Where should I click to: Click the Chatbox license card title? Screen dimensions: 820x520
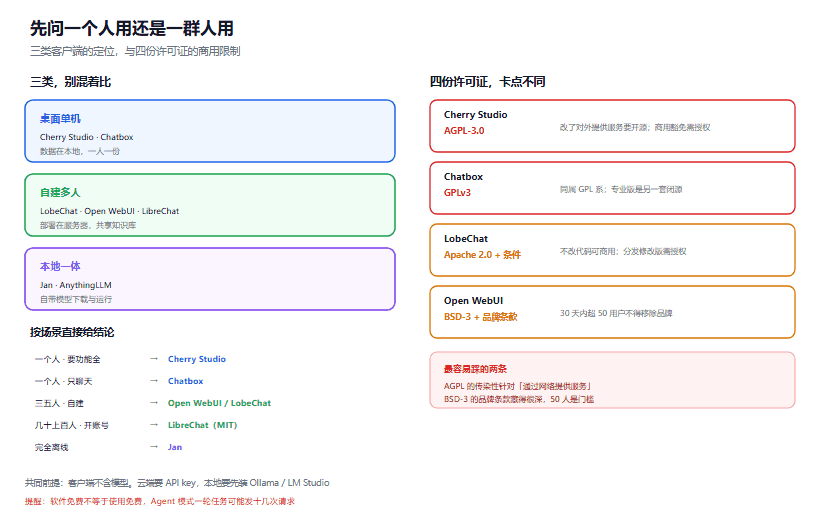[463, 177]
